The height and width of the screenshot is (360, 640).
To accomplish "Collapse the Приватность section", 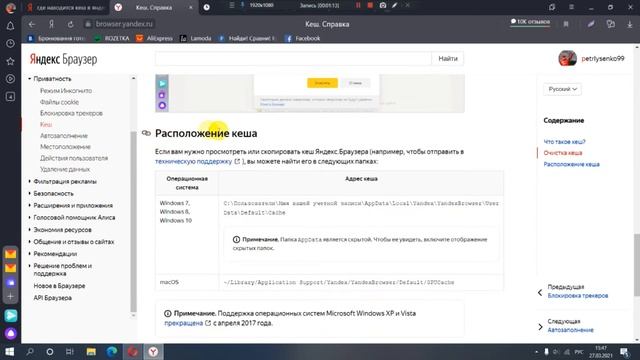I will 29,78.
